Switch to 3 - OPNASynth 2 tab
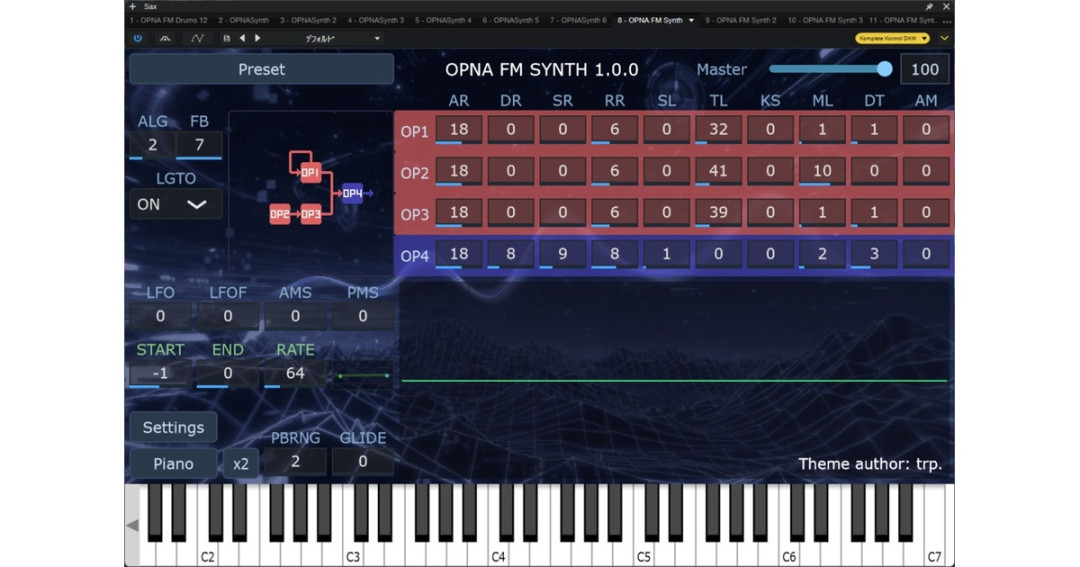Screen dimensions: 1080x567 pos(308,21)
